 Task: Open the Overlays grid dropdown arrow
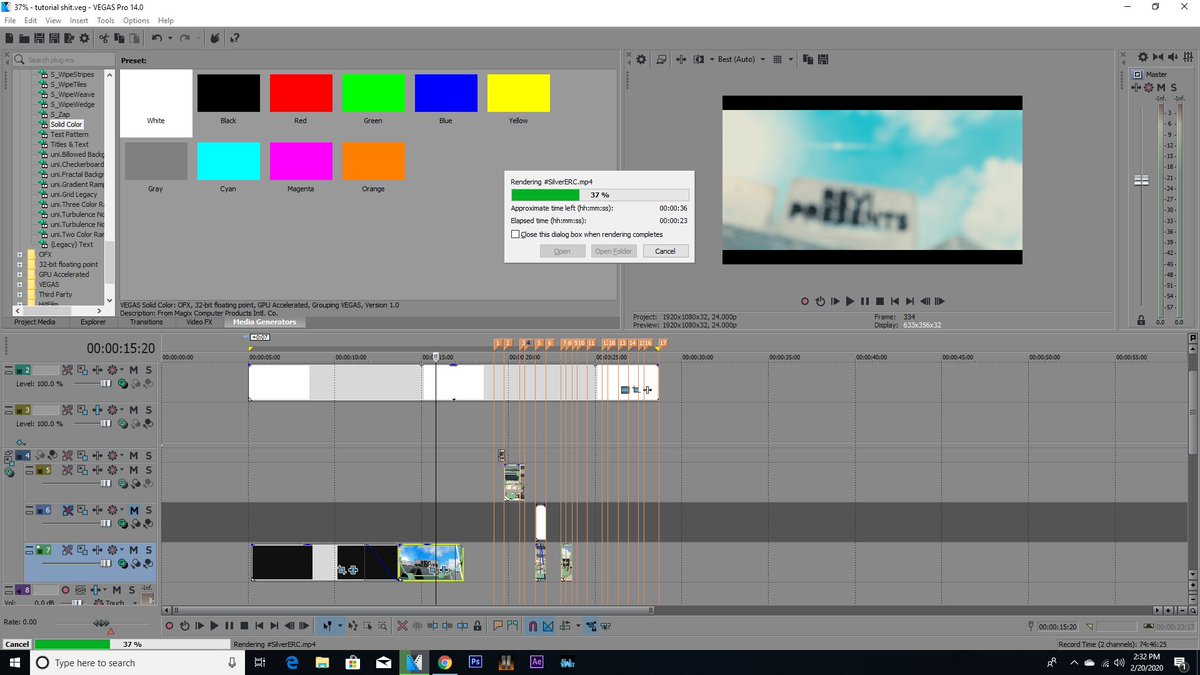[x=791, y=59]
